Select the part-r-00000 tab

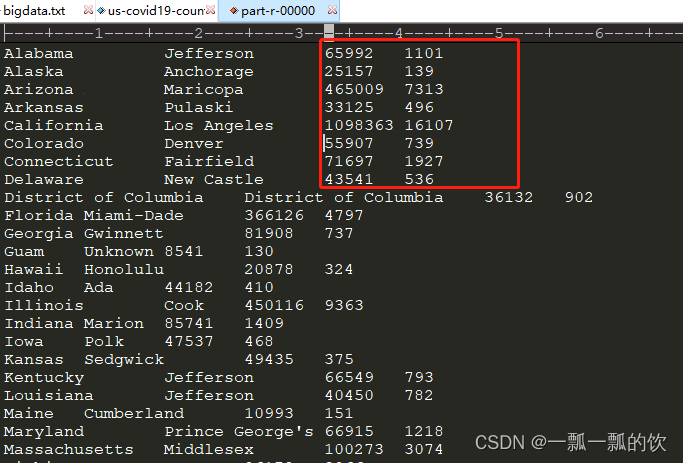coord(278,10)
